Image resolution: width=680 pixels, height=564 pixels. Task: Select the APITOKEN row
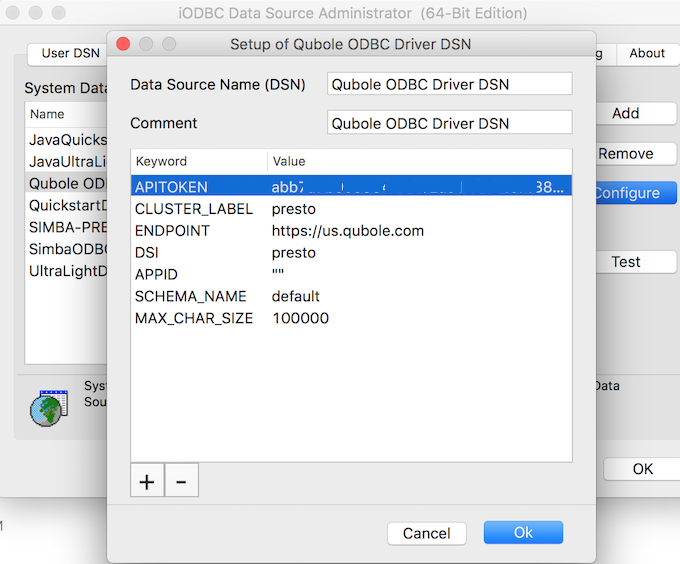click(351, 186)
